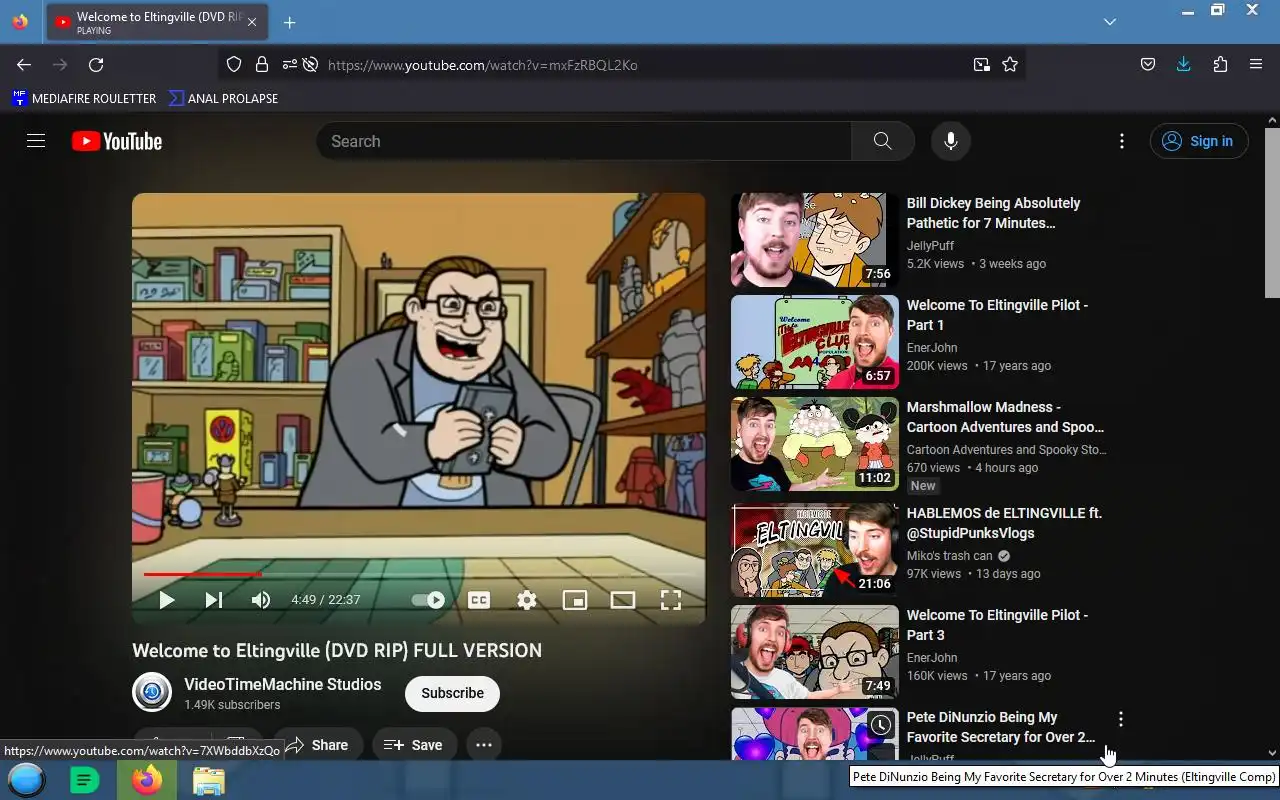Open the green app icon on the taskbar
Image resolution: width=1280 pixels, height=800 pixels.
coord(85,780)
